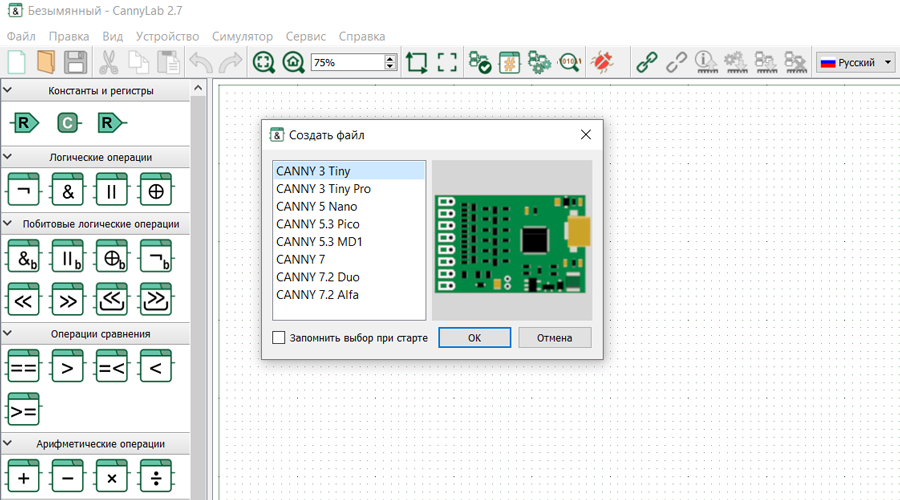
Task: Open the Русский language dropdown
Action: tap(855, 62)
